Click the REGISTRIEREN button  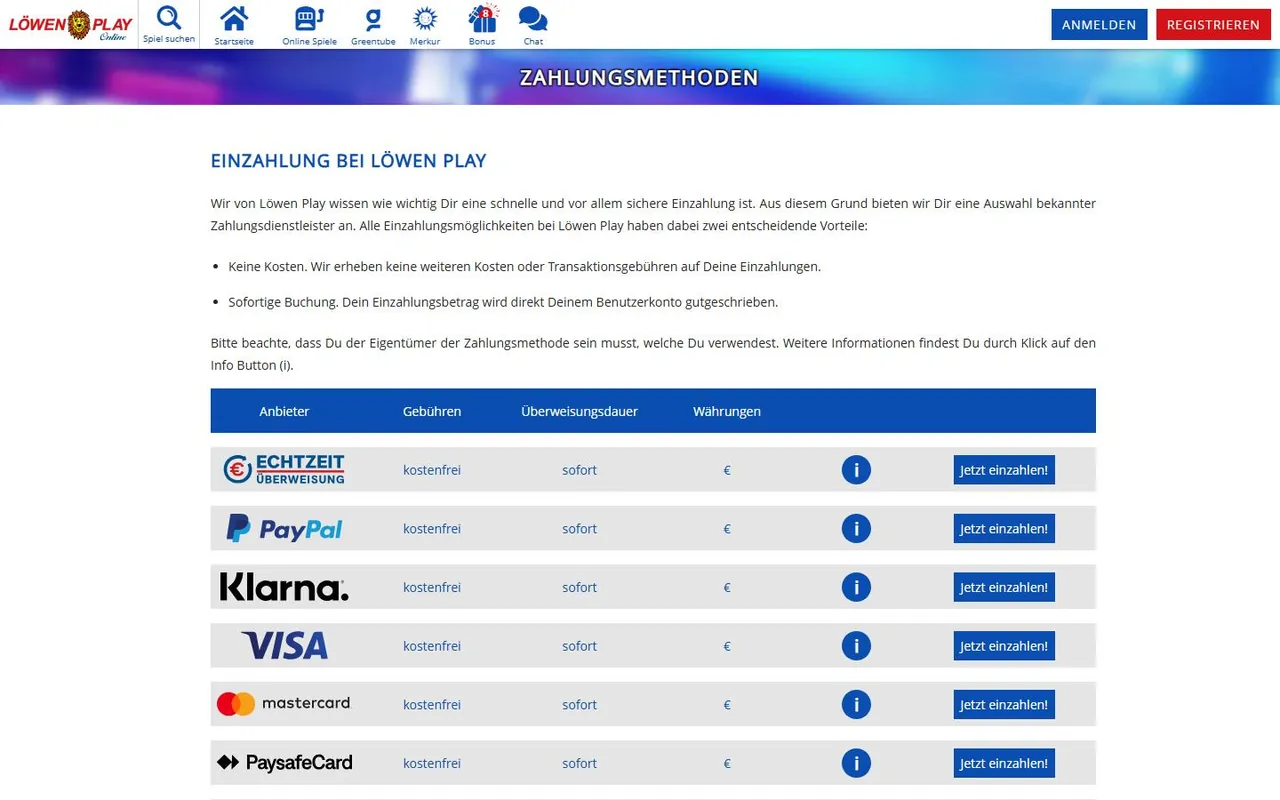coord(1213,25)
